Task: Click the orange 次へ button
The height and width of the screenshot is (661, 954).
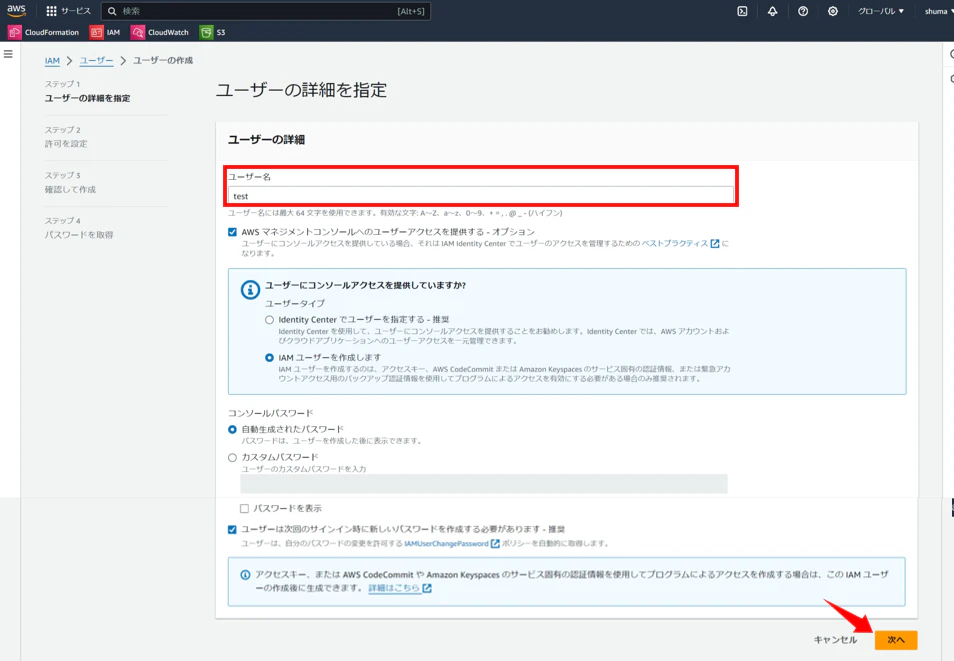Action: tap(896, 640)
